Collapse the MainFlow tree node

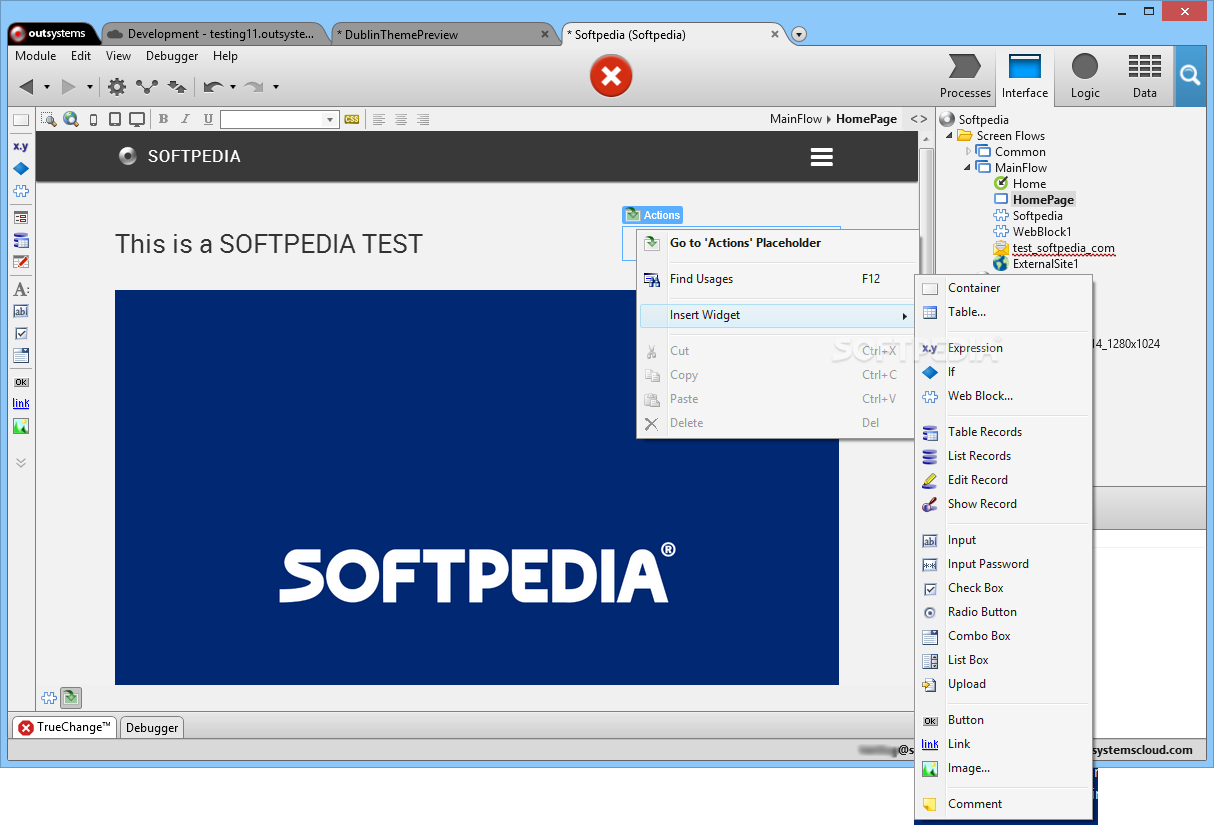point(967,168)
